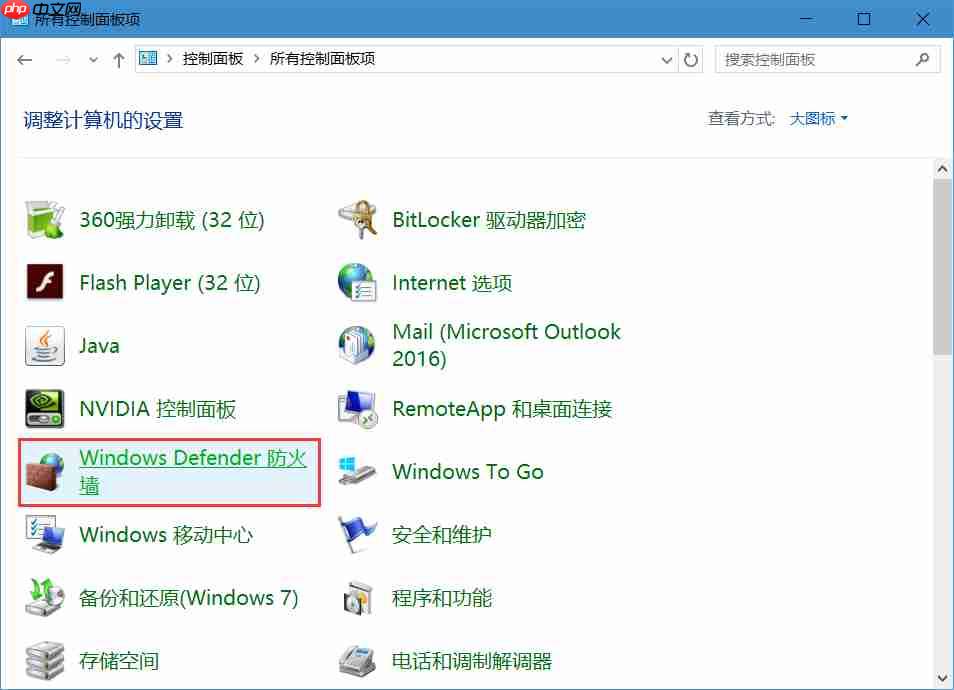Open recent locations chevron next to forward arrow
Viewport: 954px width, 690px height.
pyautogui.click(x=92, y=59)
